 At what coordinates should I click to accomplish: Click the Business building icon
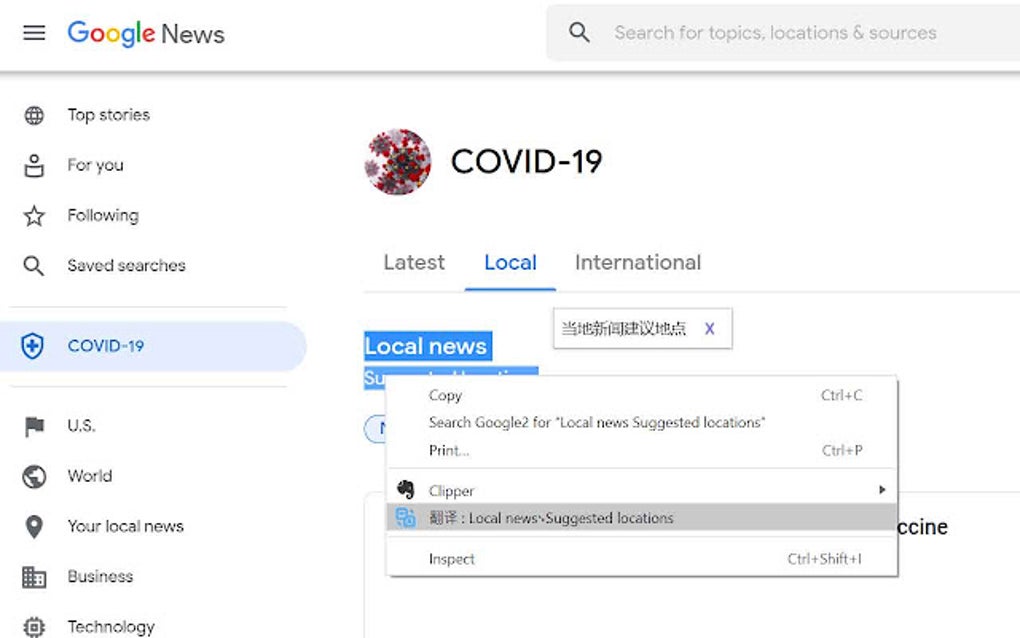click(33, 576)
